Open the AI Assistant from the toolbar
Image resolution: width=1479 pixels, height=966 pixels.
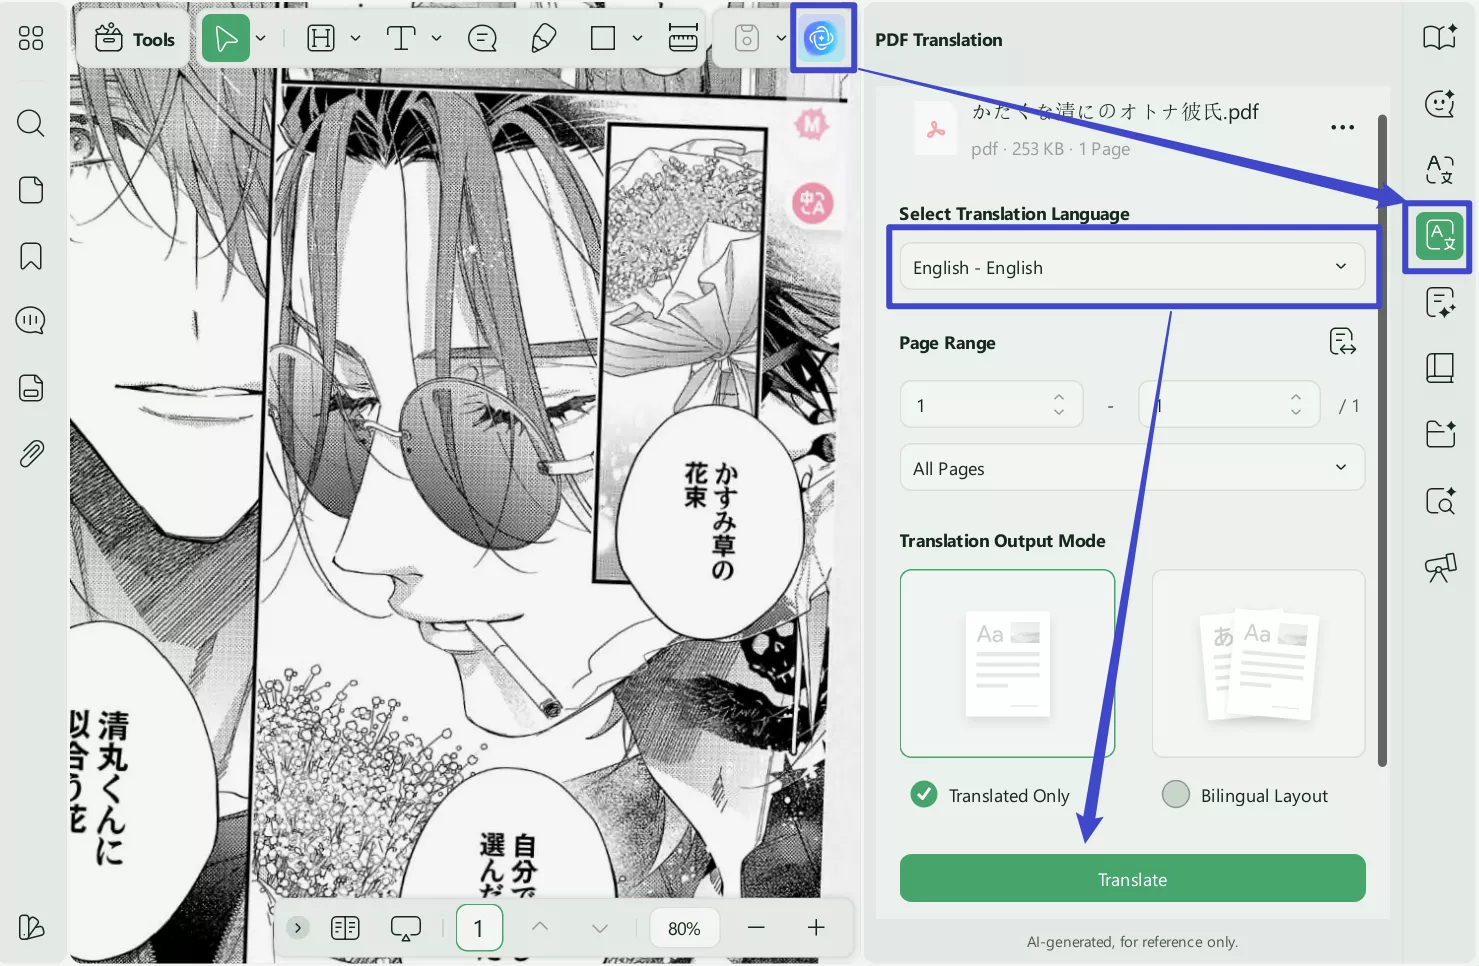(x=822, y=37)
